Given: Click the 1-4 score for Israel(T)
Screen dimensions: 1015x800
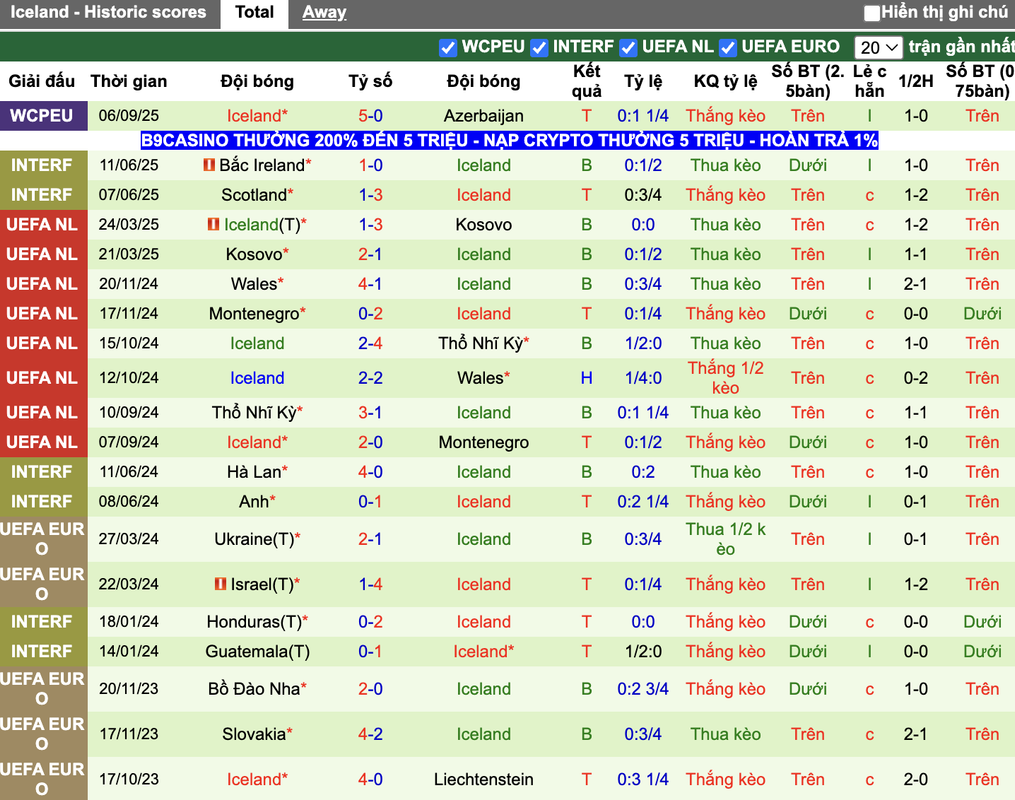Looking at the screenshot, I should point(370,584).
